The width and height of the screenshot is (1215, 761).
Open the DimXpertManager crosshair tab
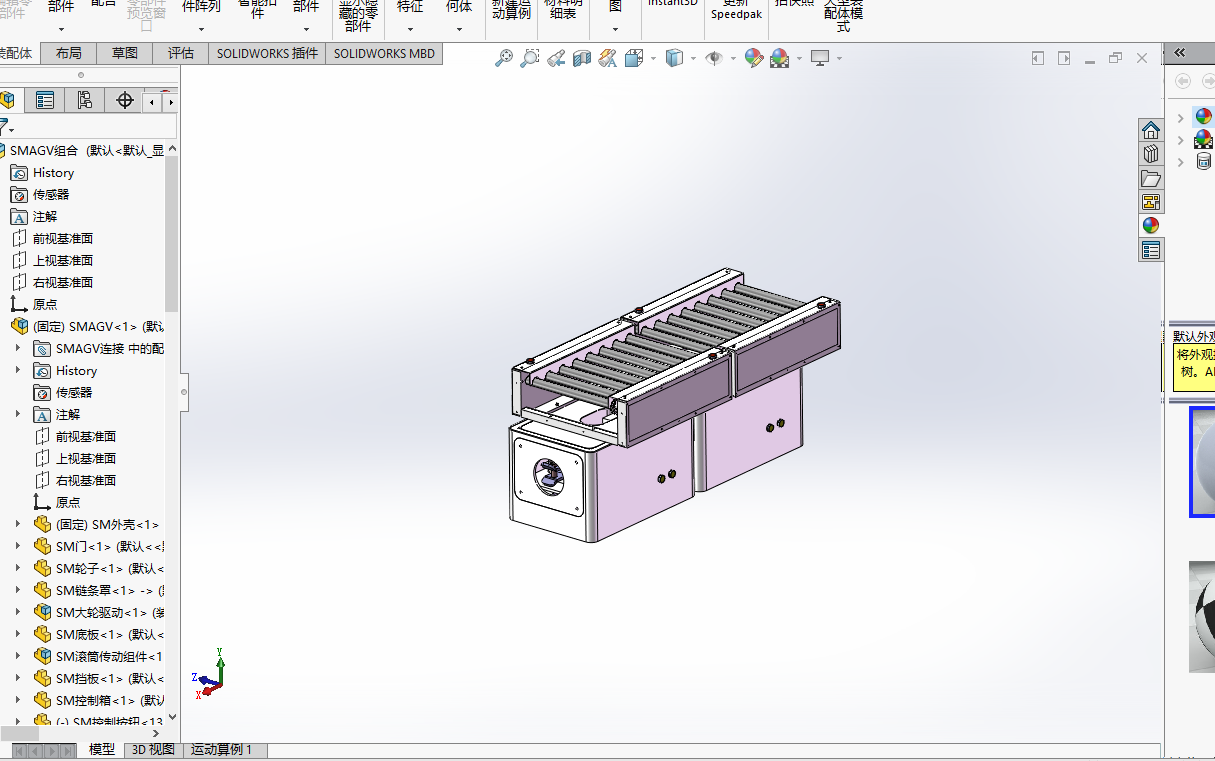124,100
